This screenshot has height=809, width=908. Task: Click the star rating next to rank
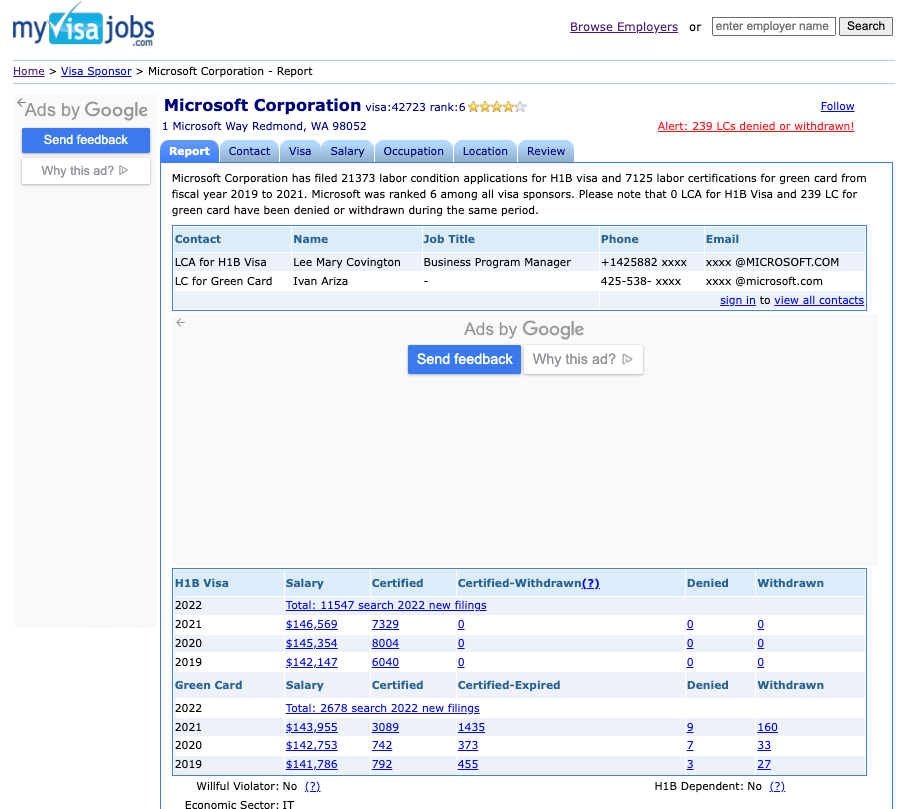(497, 107)
